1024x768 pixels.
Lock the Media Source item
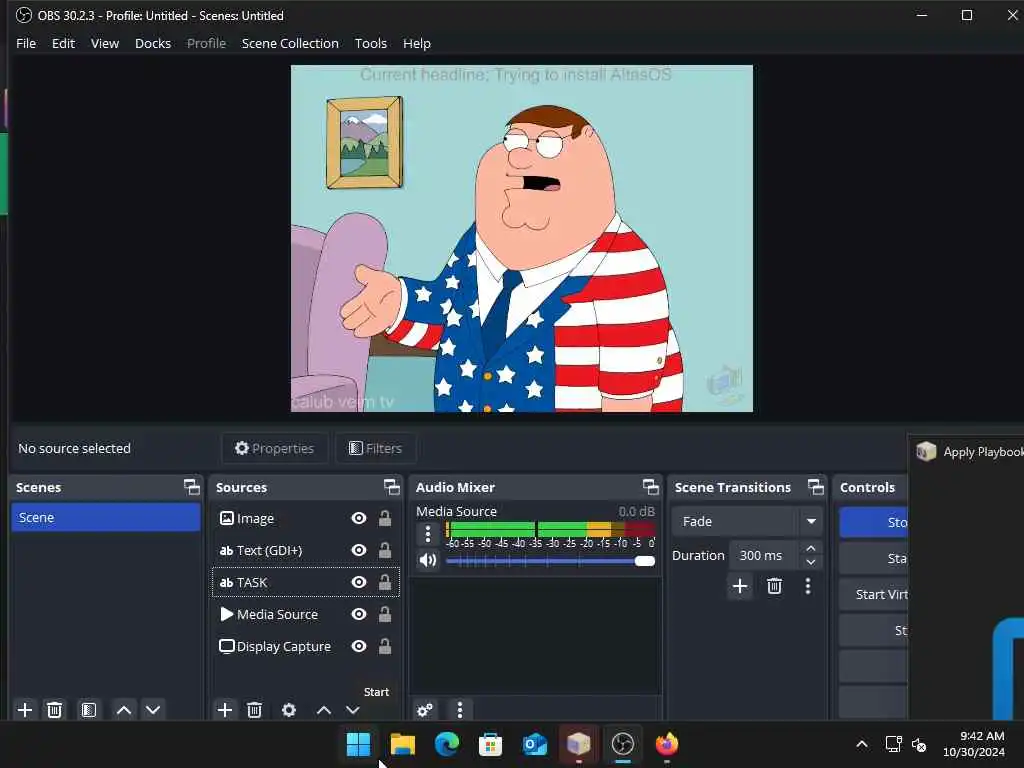click(385, 614)
